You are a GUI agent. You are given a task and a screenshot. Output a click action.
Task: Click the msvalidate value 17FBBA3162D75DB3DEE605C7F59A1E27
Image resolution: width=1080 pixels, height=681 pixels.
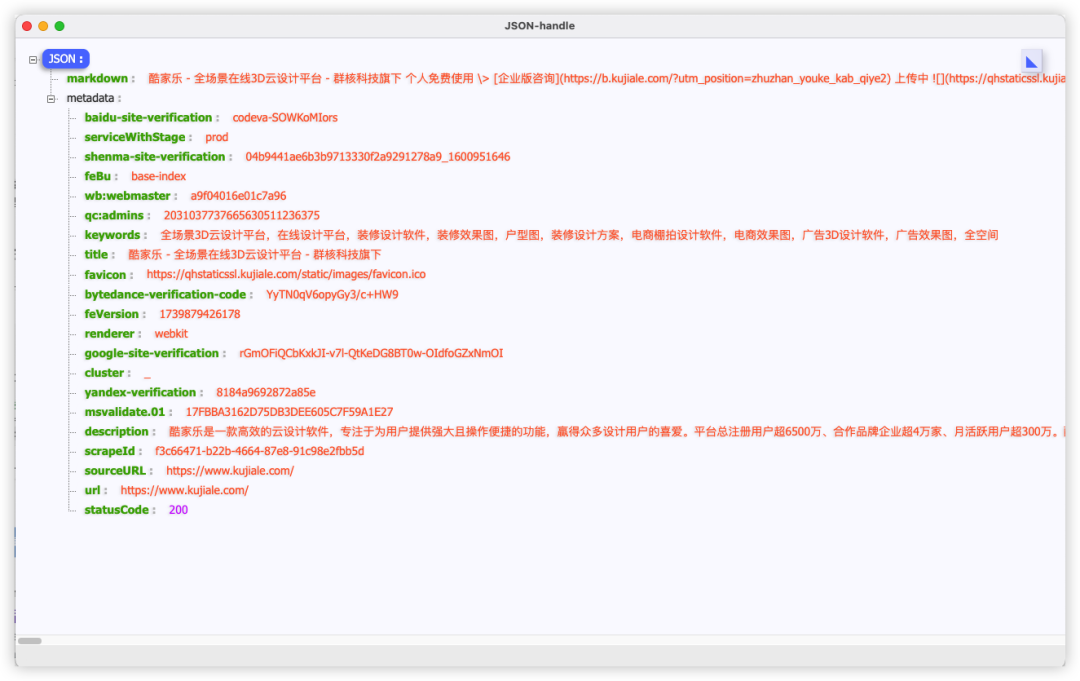click(x=289, y=412)
